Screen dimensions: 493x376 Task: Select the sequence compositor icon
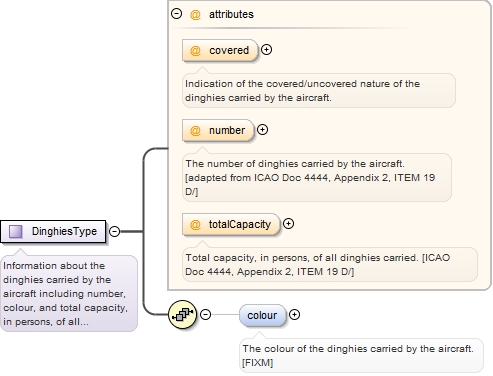(182, 314)
